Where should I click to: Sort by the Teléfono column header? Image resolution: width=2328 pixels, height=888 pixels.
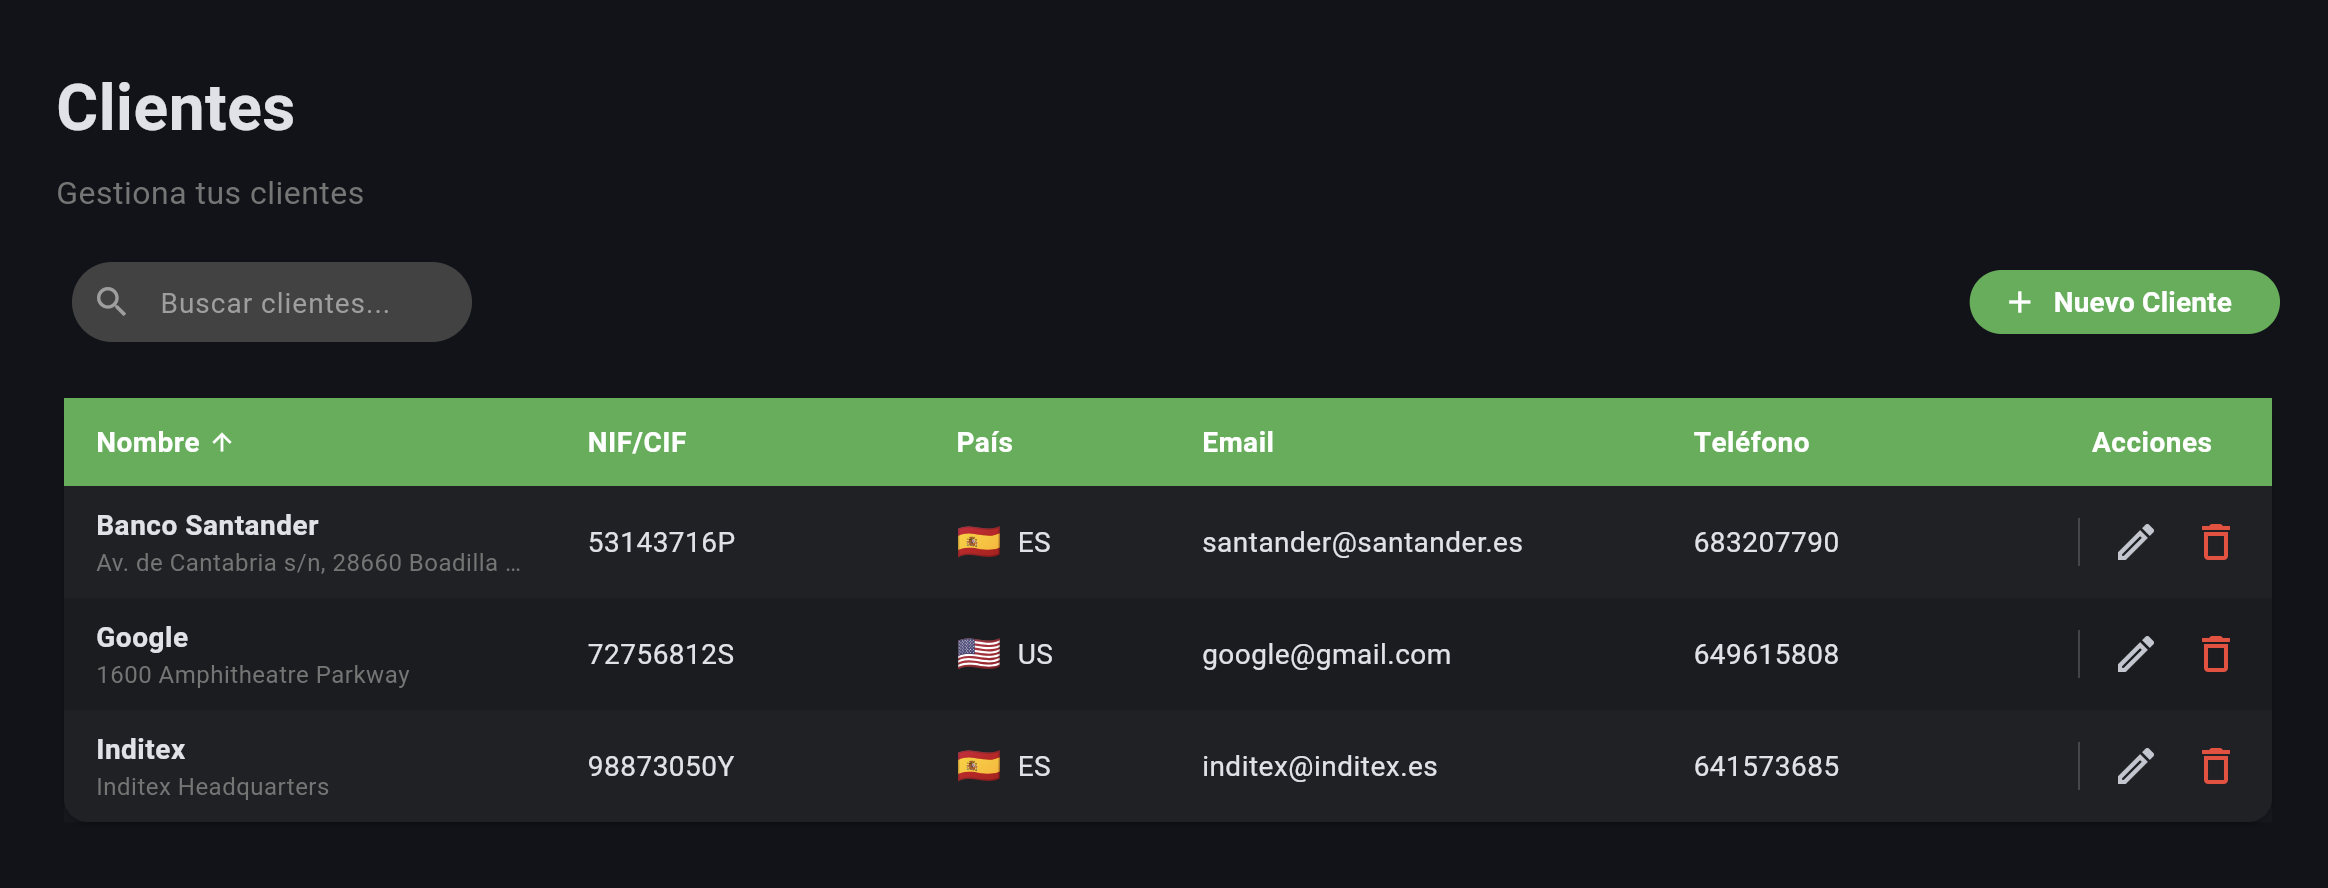pos(1751,442)
